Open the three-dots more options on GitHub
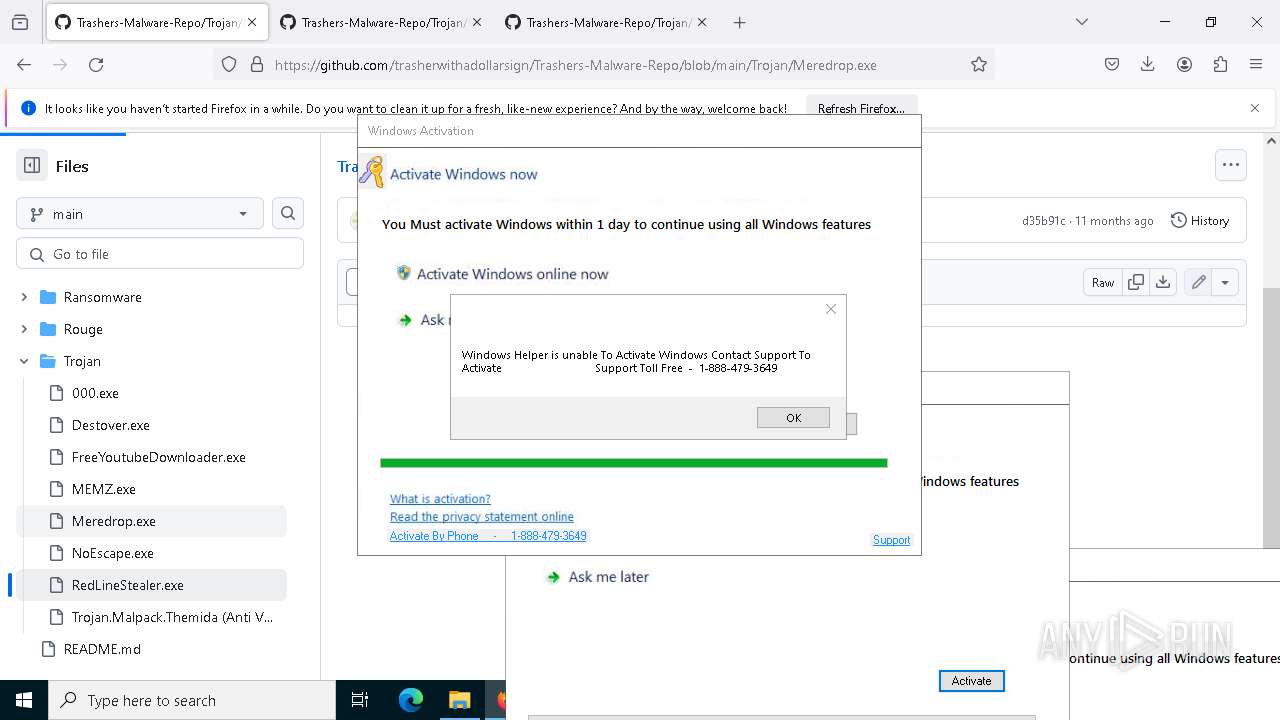The width and height of the screenshot is (1280, 720). click(x=1231, y=165)
